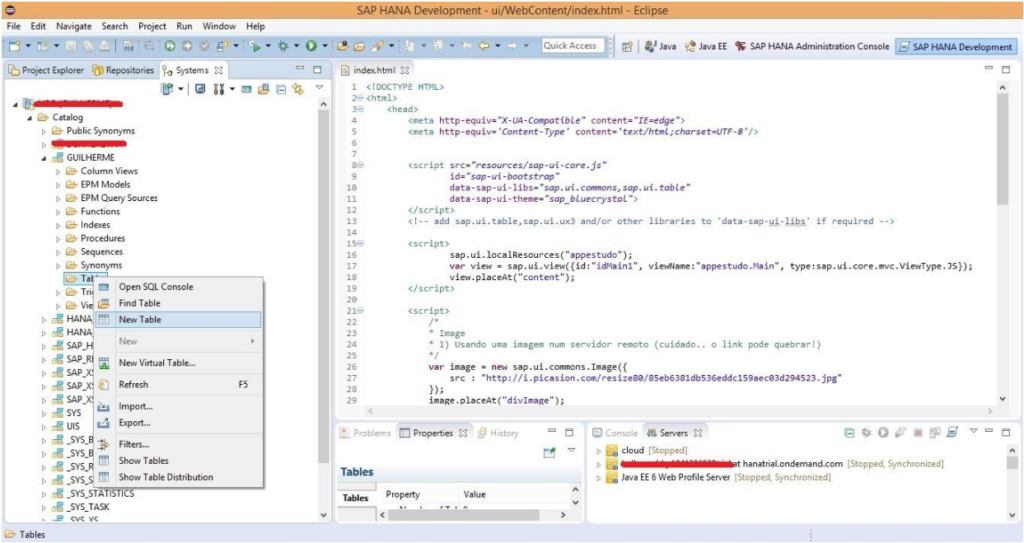Collapse the script block fold at line 15

(x=360, y=243)
